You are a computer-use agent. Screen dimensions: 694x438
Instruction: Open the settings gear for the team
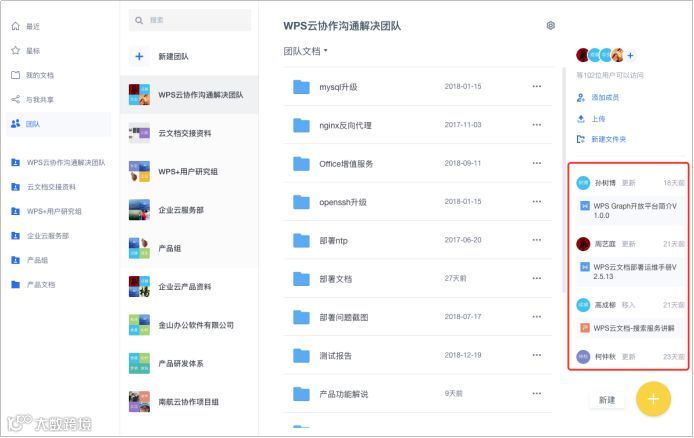point(551,26)
